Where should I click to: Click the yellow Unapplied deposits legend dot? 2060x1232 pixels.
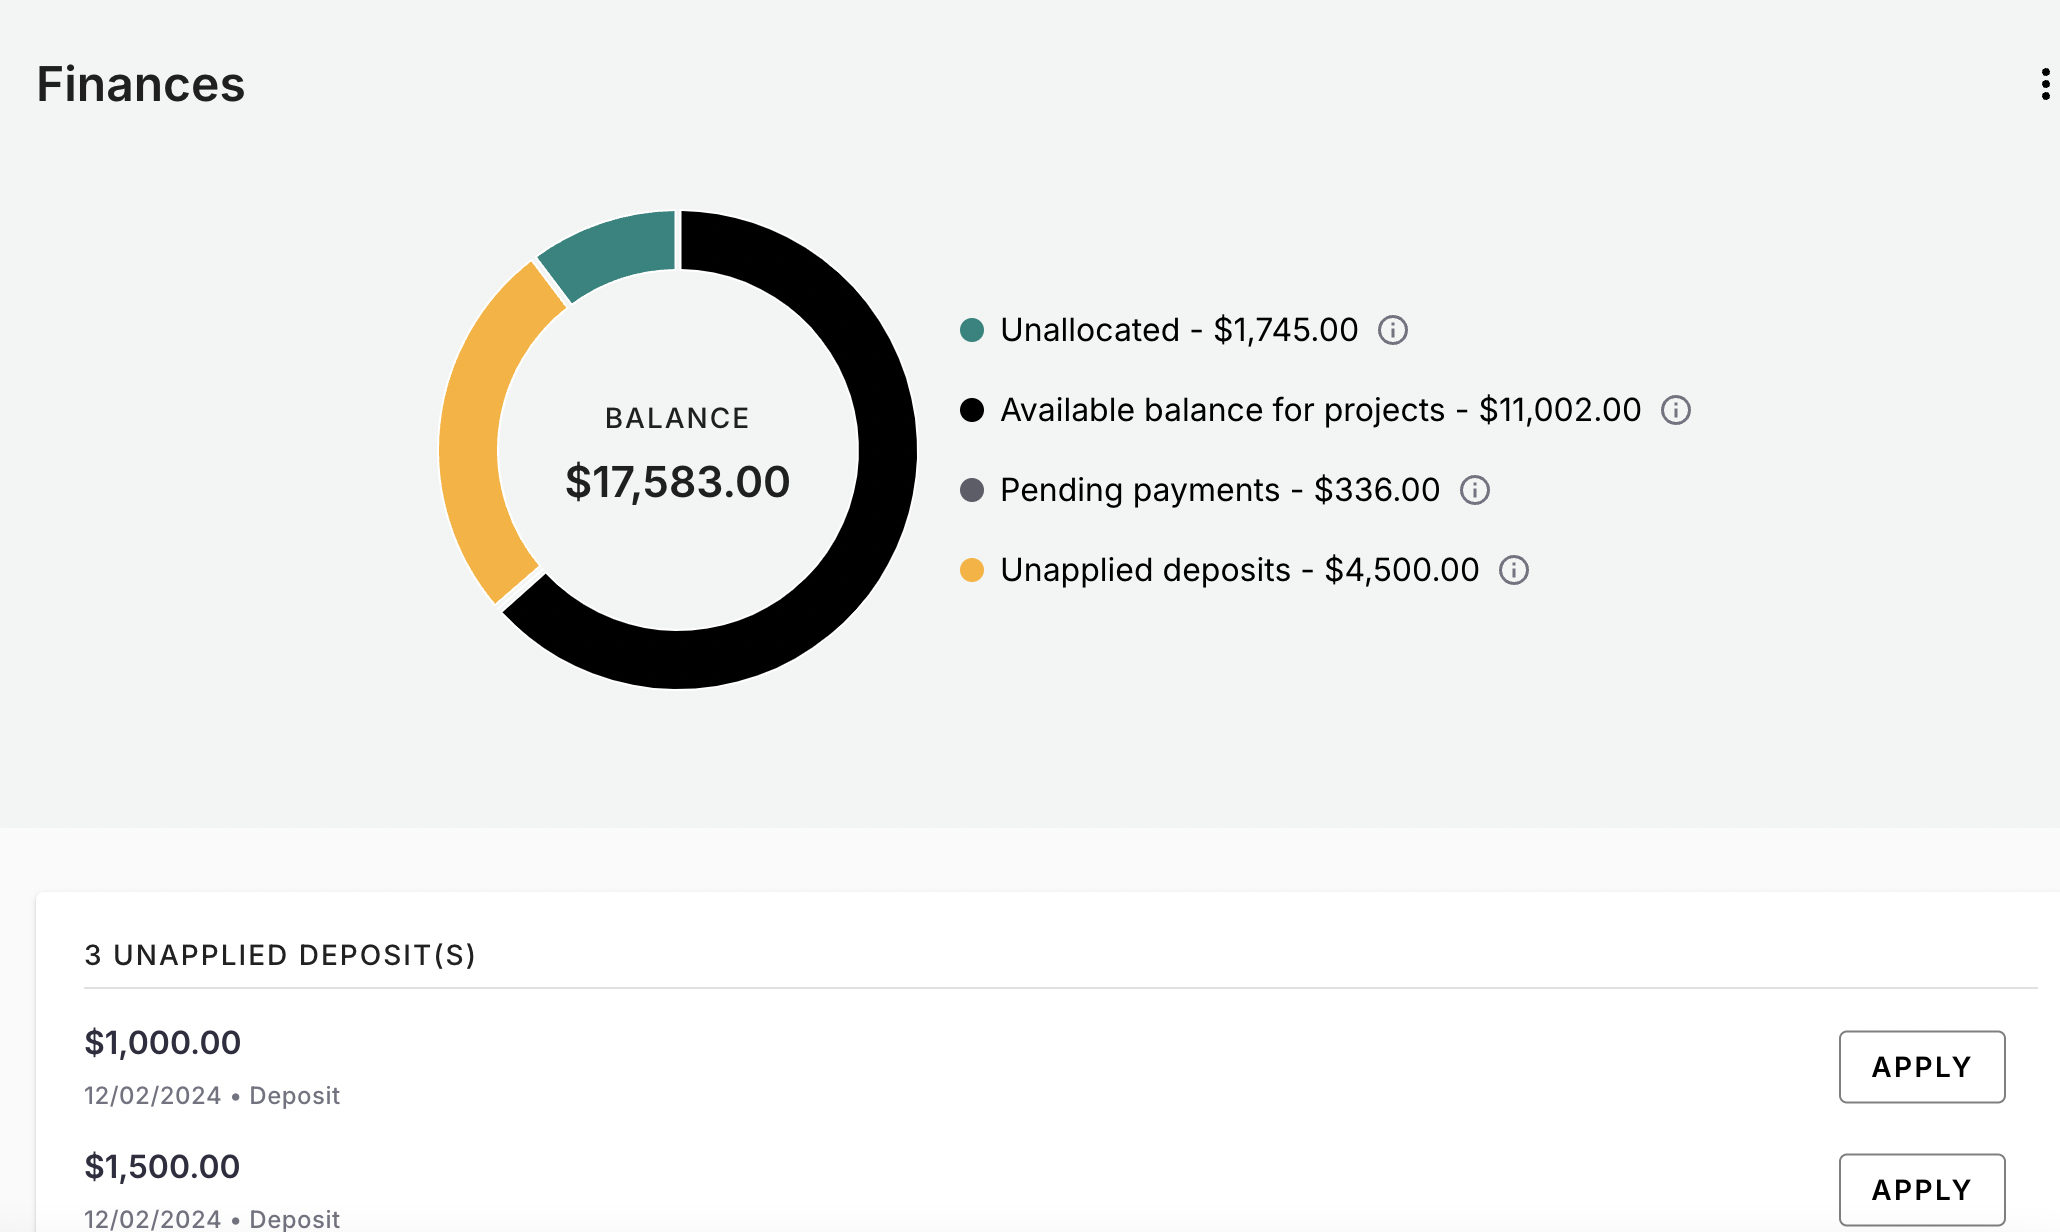coord(972,570)
